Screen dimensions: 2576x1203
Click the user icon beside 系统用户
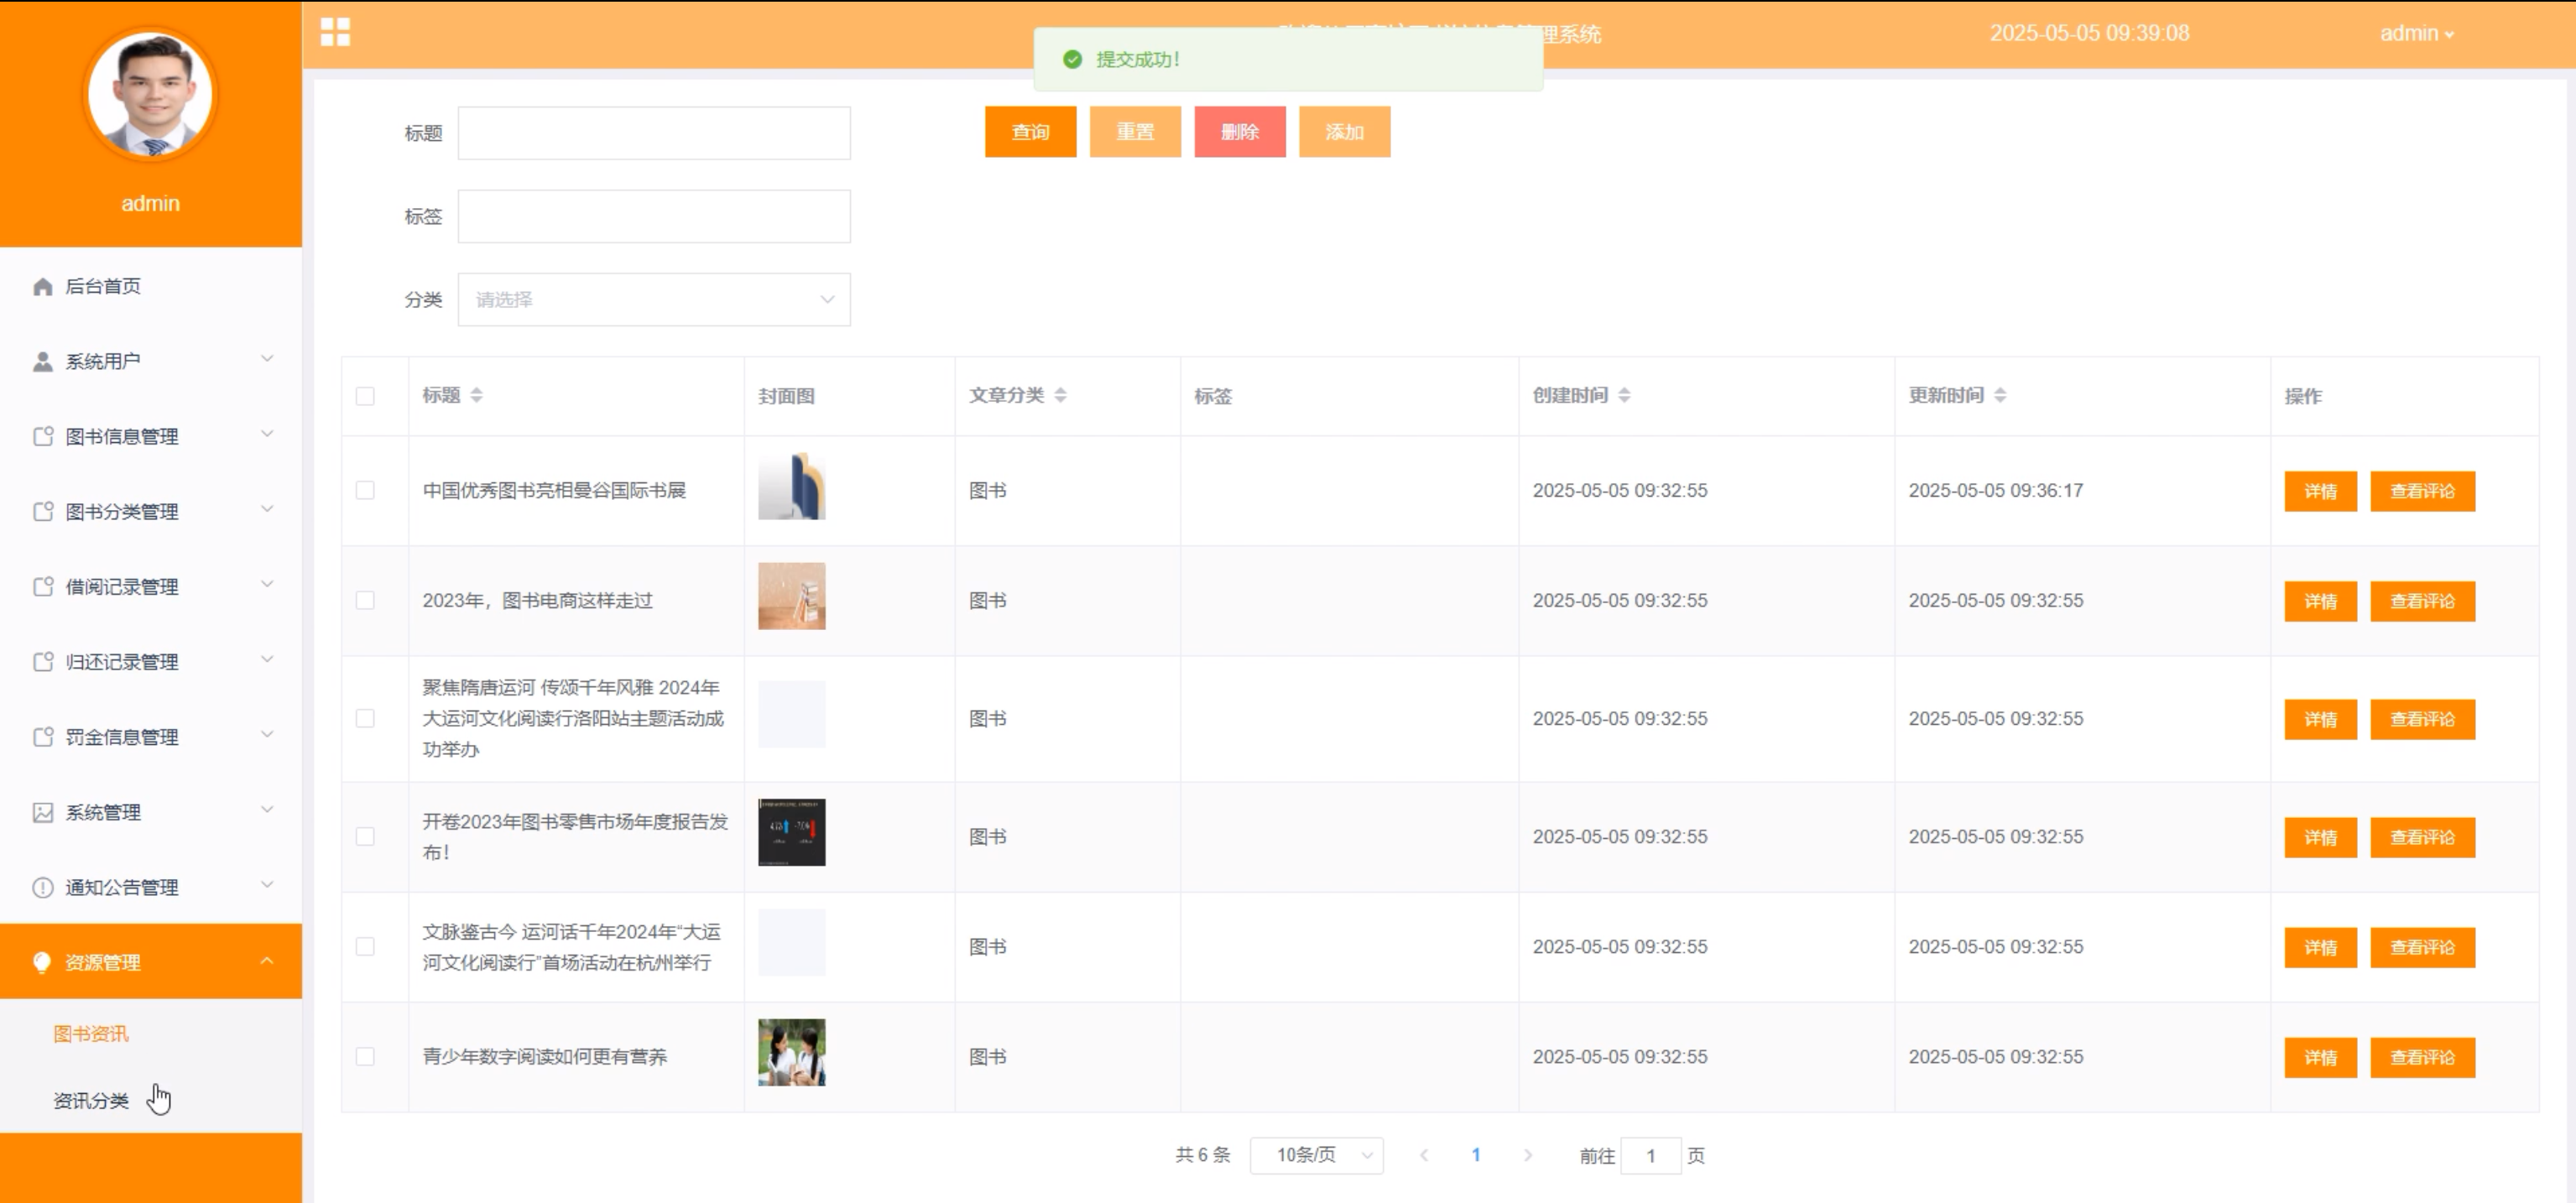[x=42, y=362]
